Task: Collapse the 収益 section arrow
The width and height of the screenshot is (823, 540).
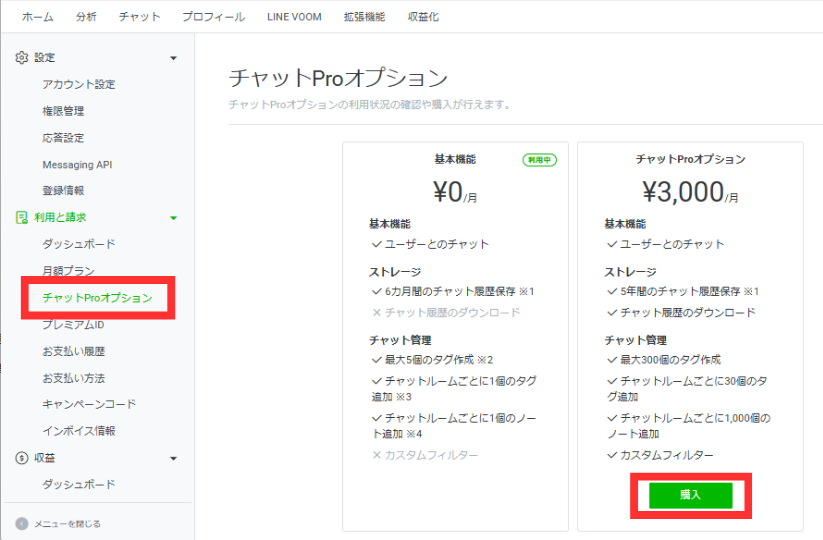Action: (x=173, y=458)
